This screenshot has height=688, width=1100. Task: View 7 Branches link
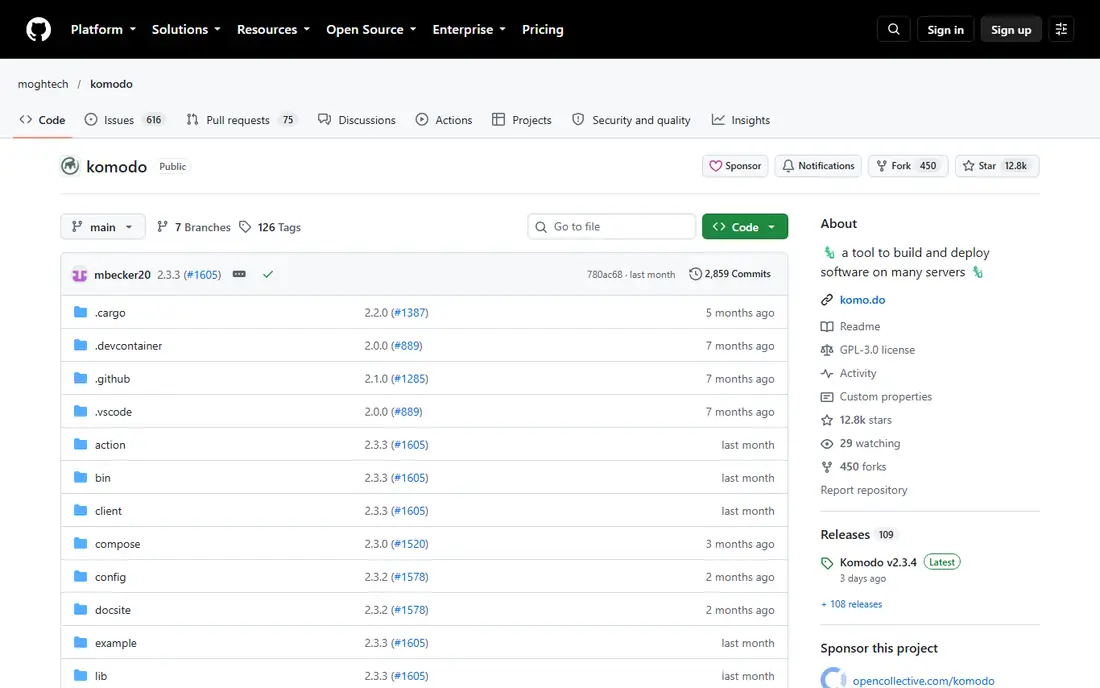point(194,227)
